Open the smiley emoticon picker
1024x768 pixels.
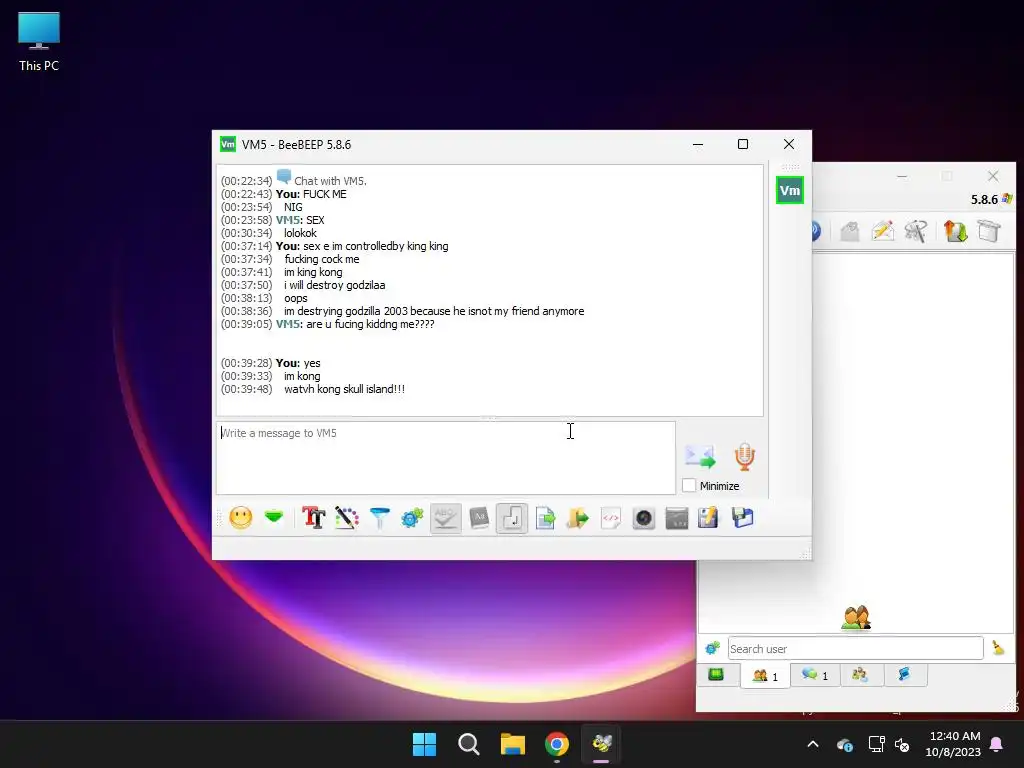point(240,519)
